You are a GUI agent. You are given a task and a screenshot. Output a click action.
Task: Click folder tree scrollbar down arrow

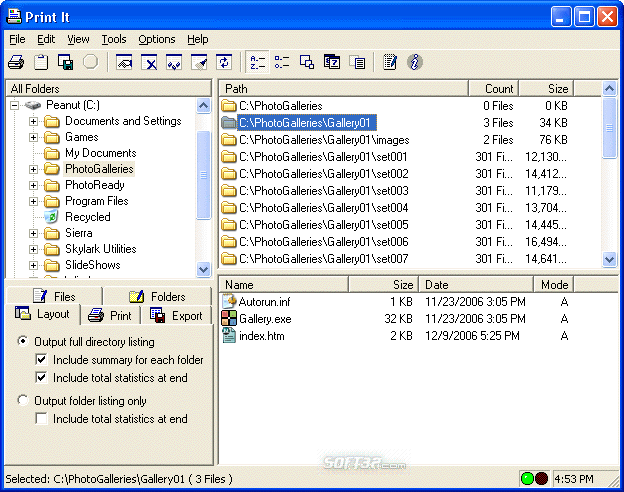click(203, 269)
